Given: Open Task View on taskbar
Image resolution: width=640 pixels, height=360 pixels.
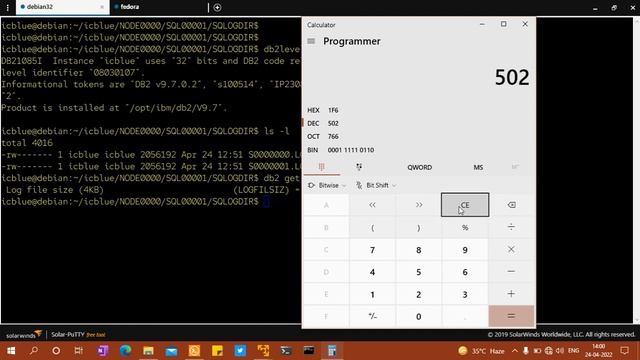Looking at the screenshot, I should tap(78, 351).
